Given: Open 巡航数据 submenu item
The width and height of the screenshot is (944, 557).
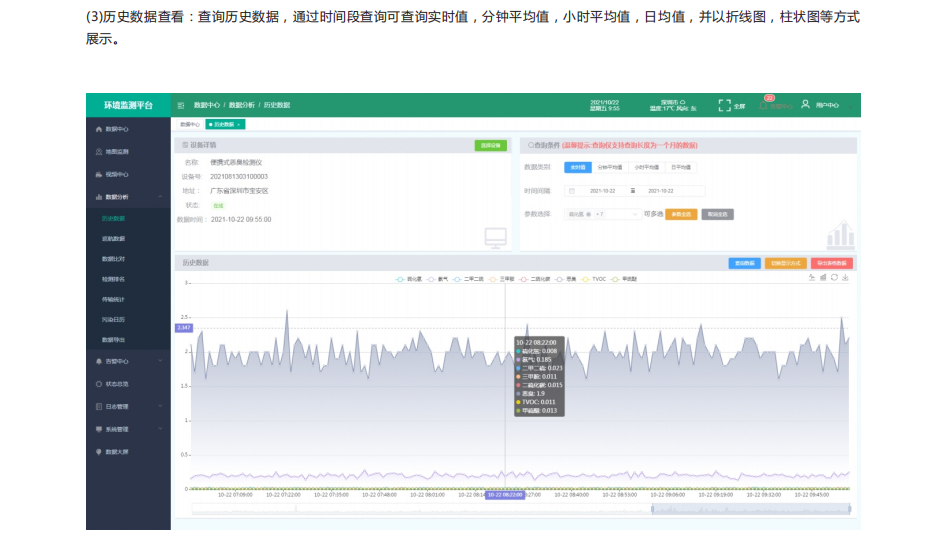Looking at the screenshot, I should pos(113,239).
